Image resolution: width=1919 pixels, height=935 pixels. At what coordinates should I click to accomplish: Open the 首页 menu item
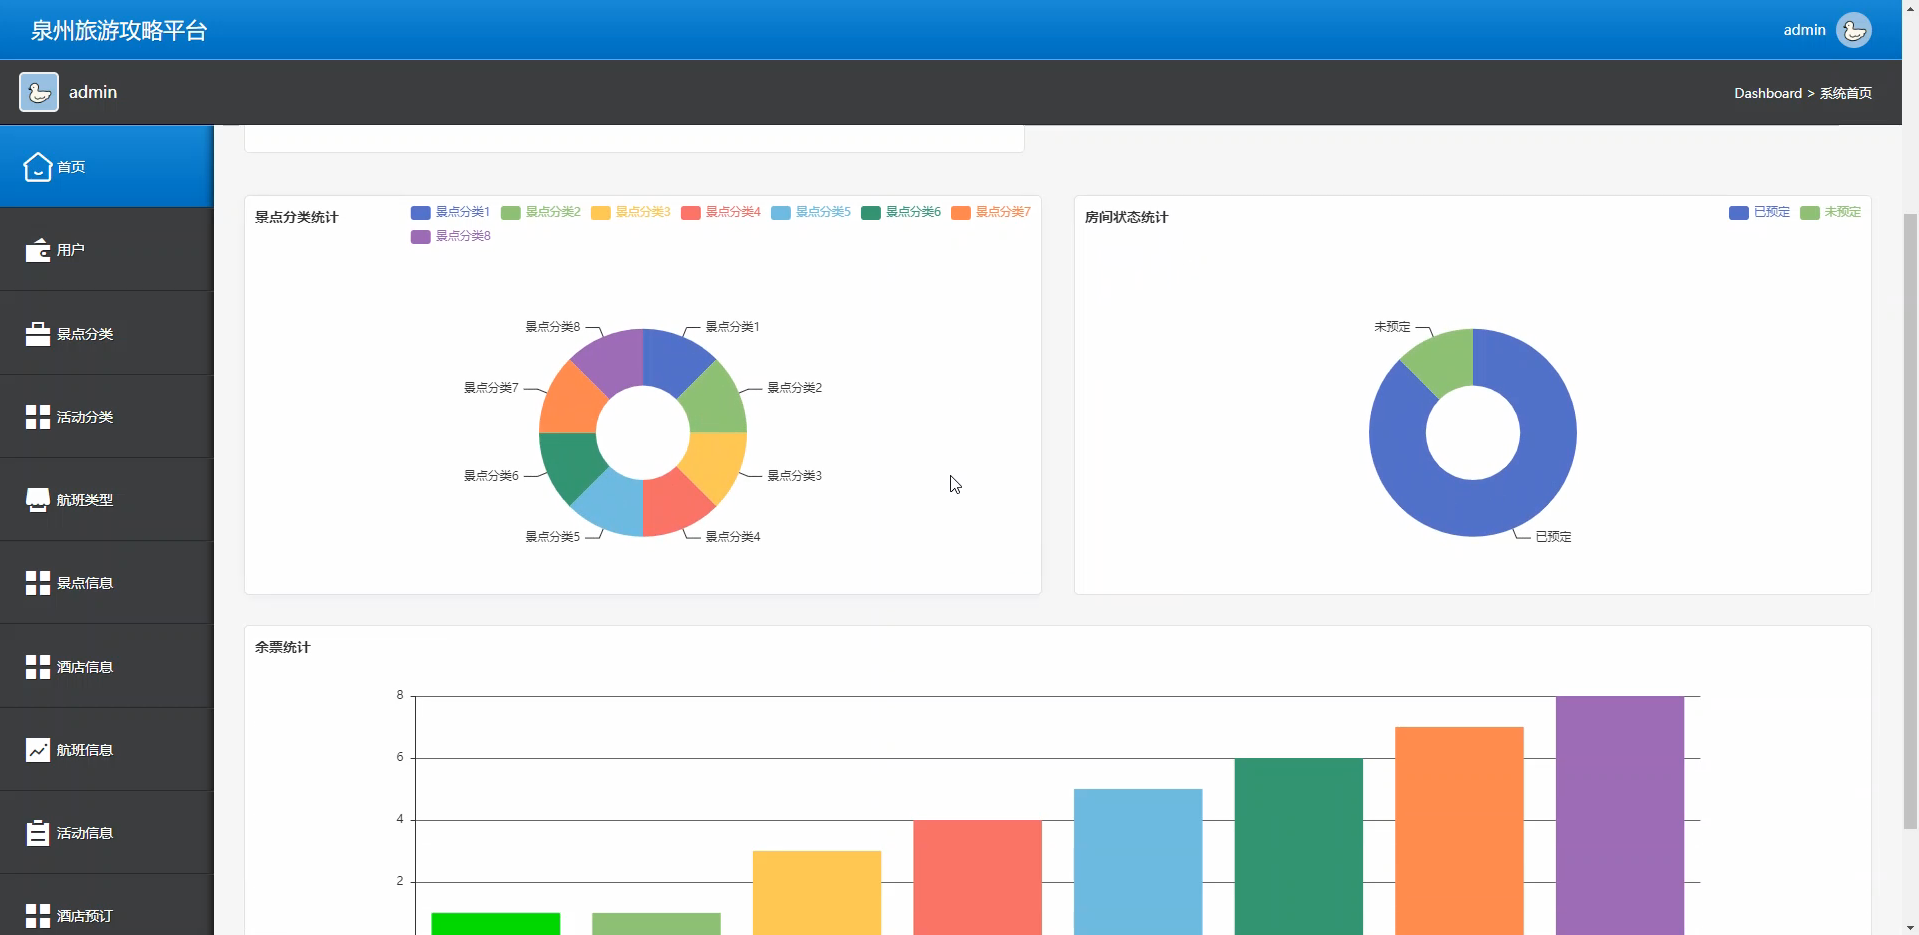(x=107, y=166)
